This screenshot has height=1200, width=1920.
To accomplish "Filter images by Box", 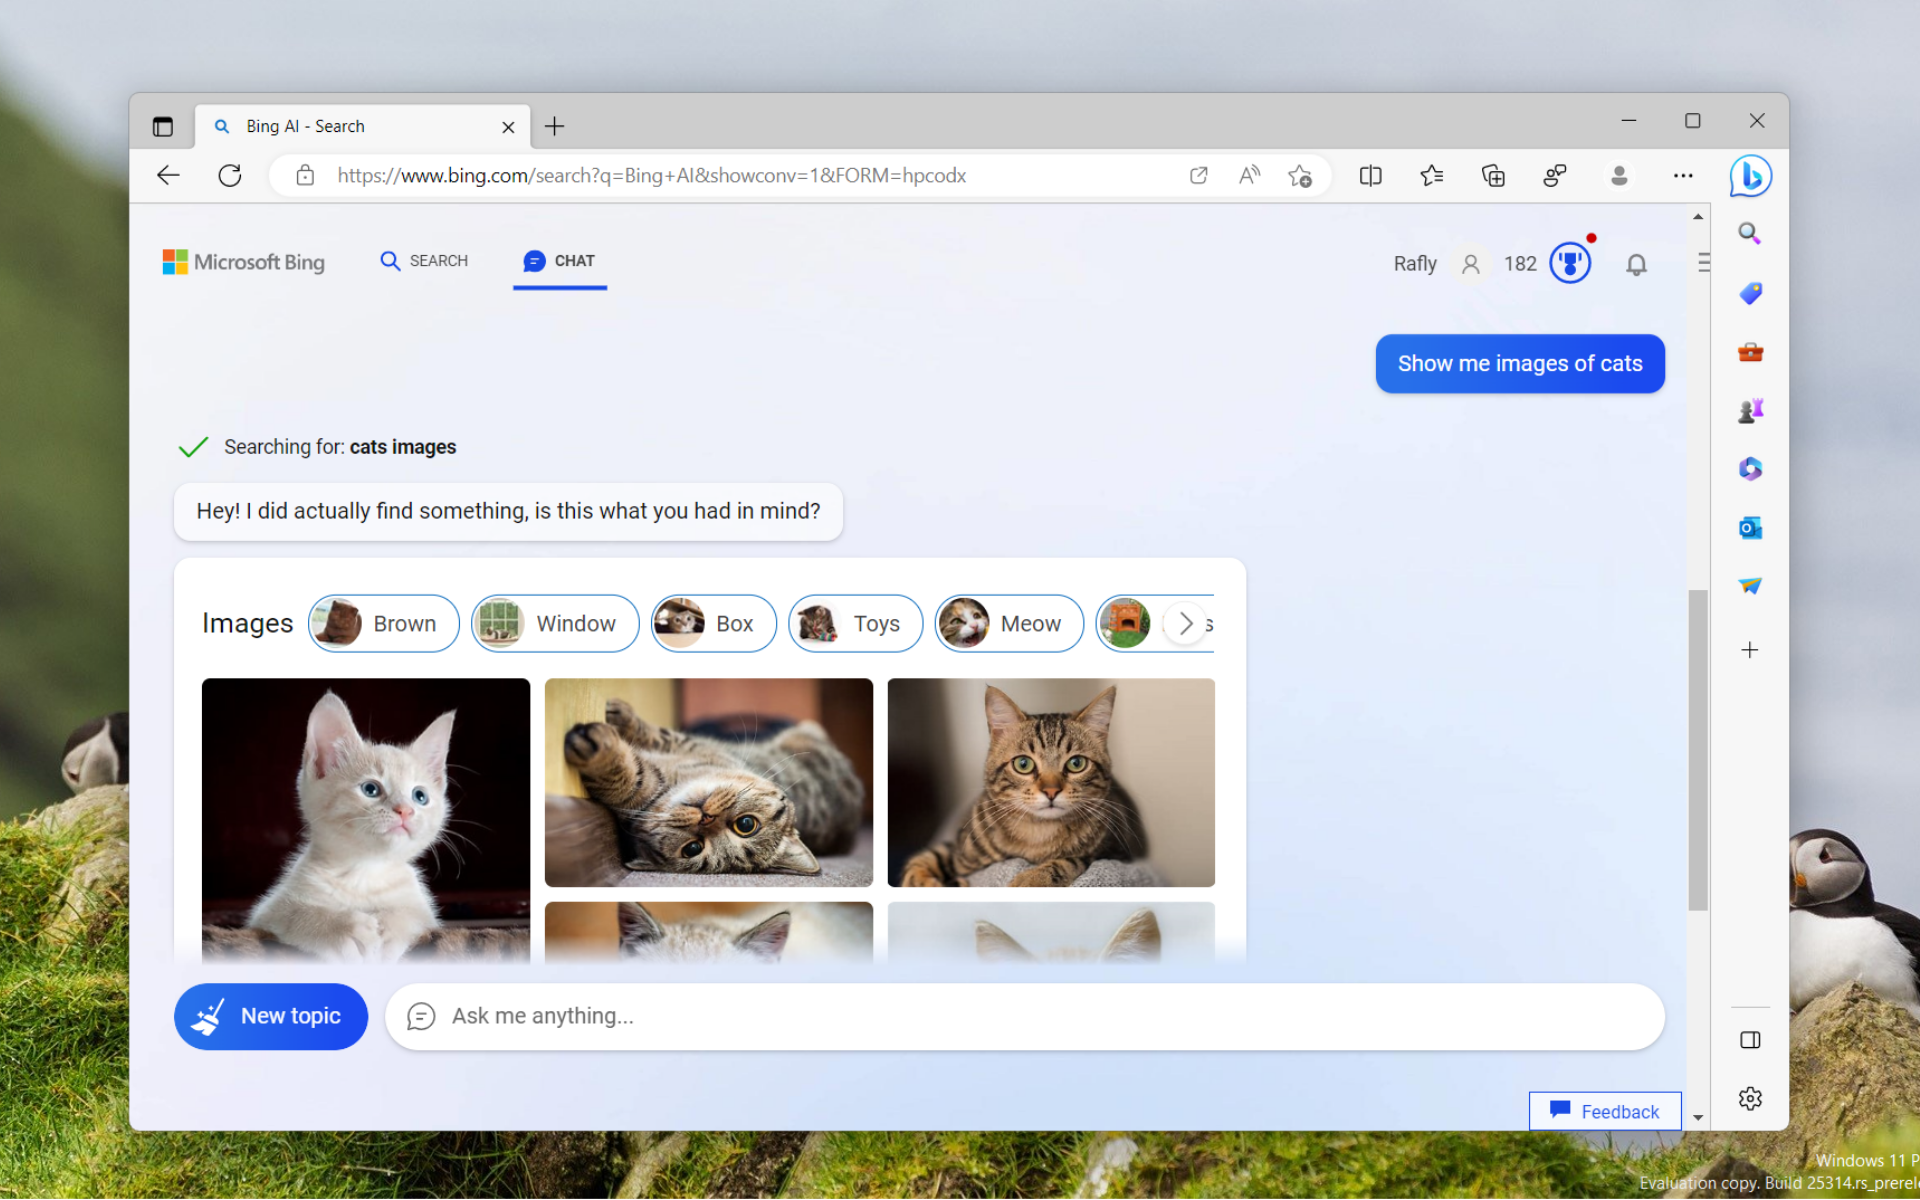I will [713, 624].
